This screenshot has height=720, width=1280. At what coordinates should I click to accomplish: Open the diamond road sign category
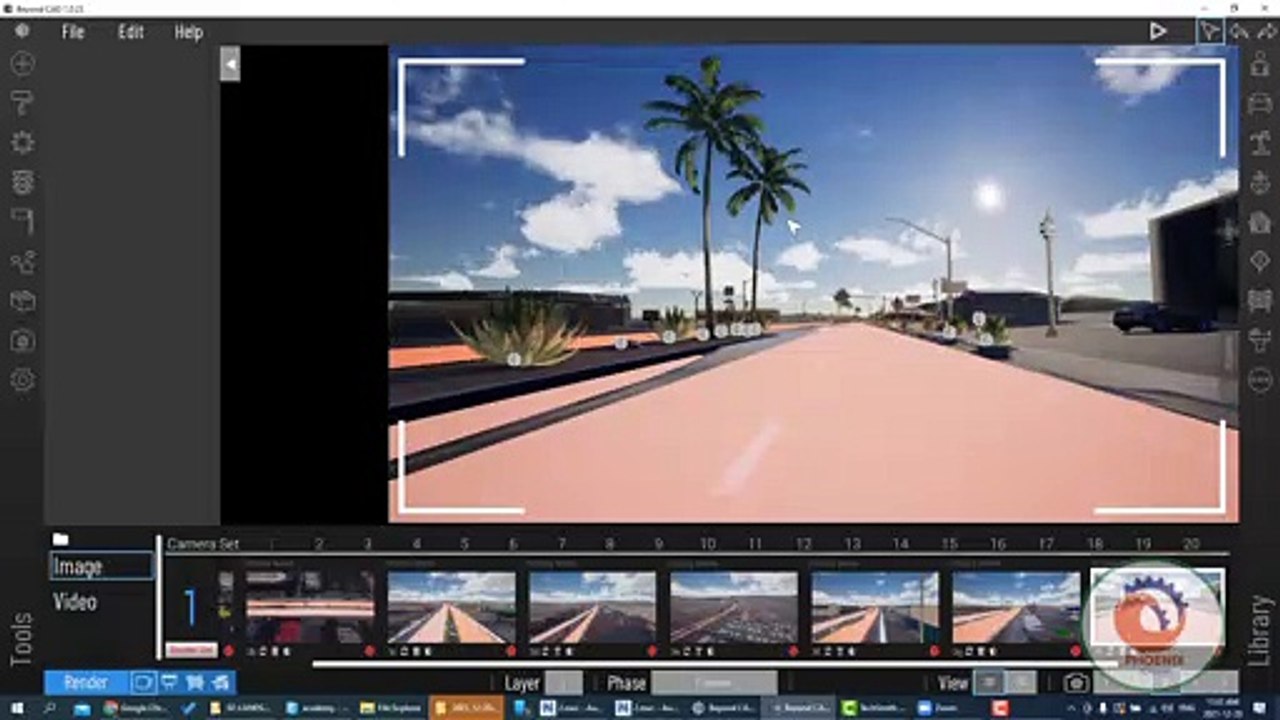pos(1260,261)
